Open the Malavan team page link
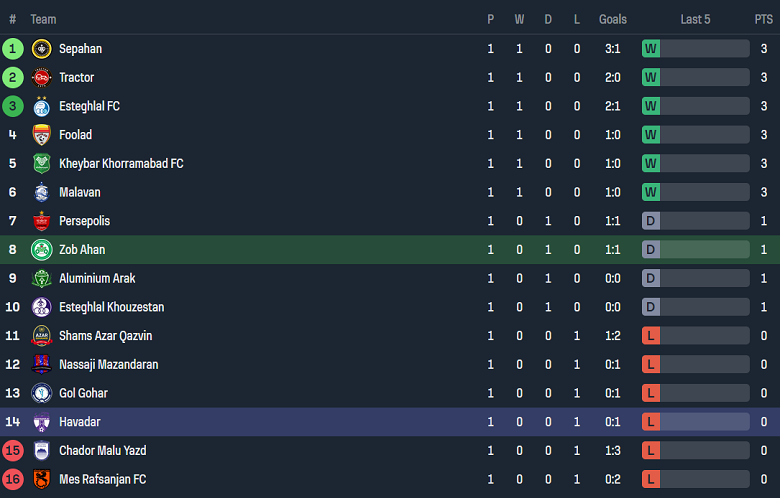 tap(80, 192)
